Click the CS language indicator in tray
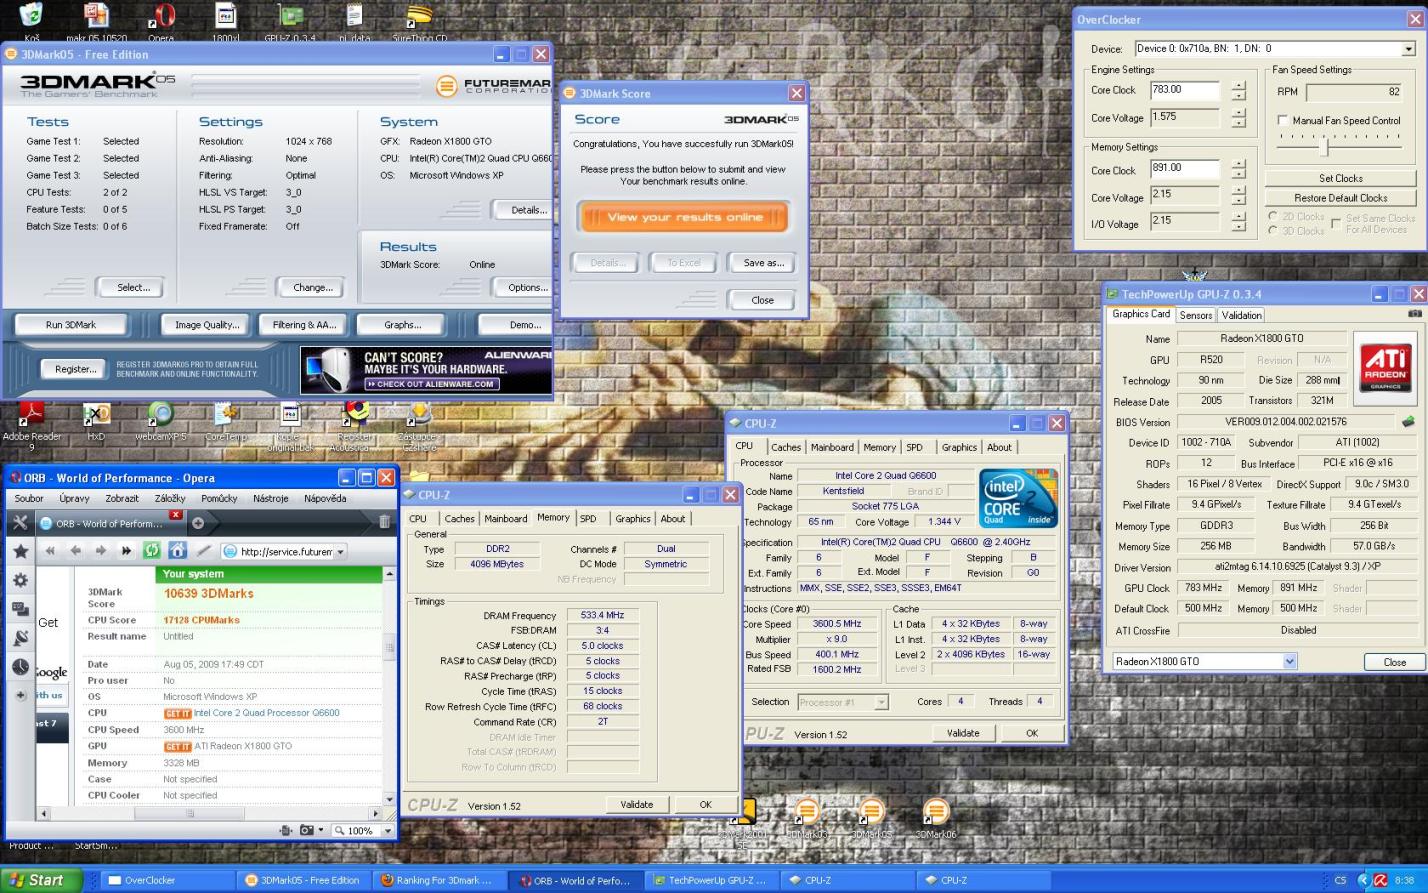This screenshot has height=893, width=1428. point(1340,880)
